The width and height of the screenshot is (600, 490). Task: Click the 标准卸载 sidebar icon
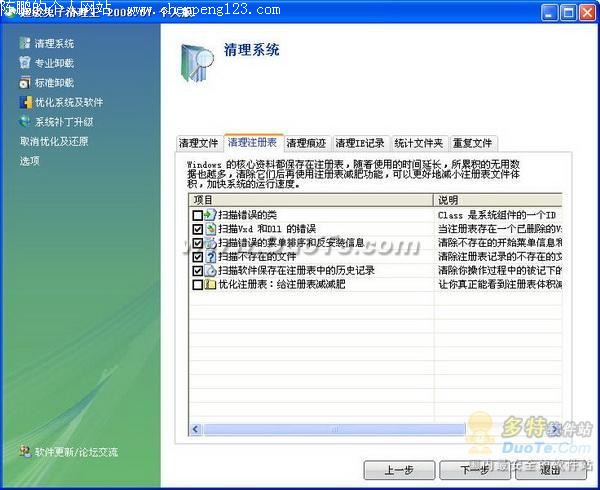tap(25, 83)
